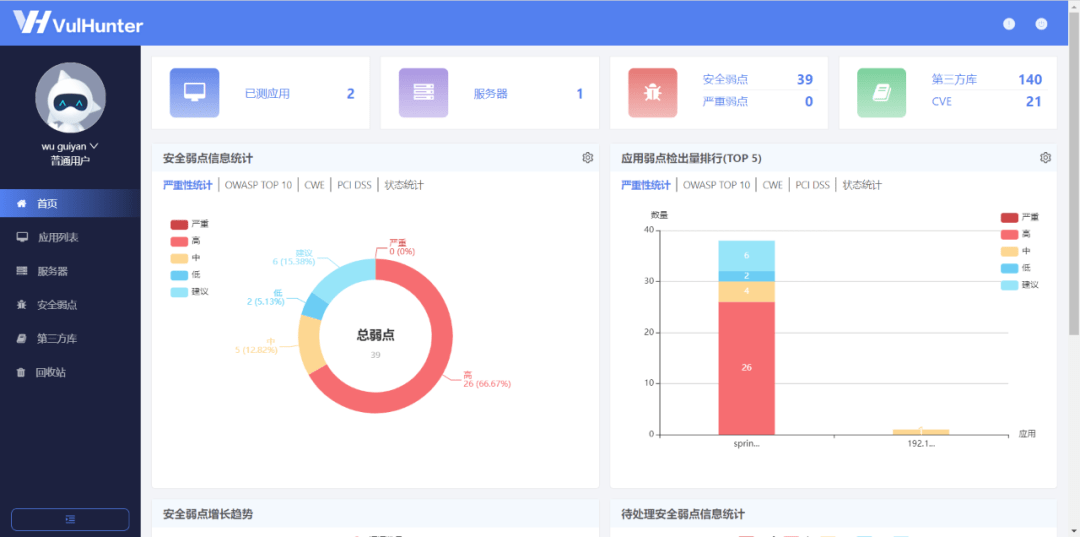Toggle 严重 legend swatch in bar chart
The width and height of the screenshot is (1080, 537).
click(1009, 218)
